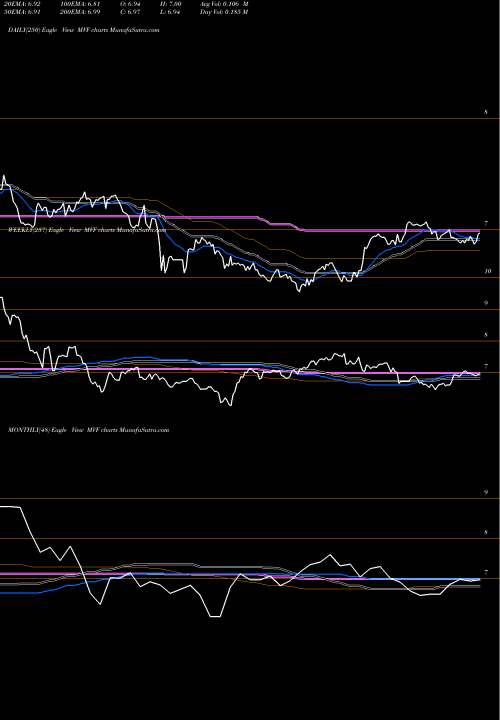Click the WEEKLY Eagle View chart title

click(x=87, y=230)
